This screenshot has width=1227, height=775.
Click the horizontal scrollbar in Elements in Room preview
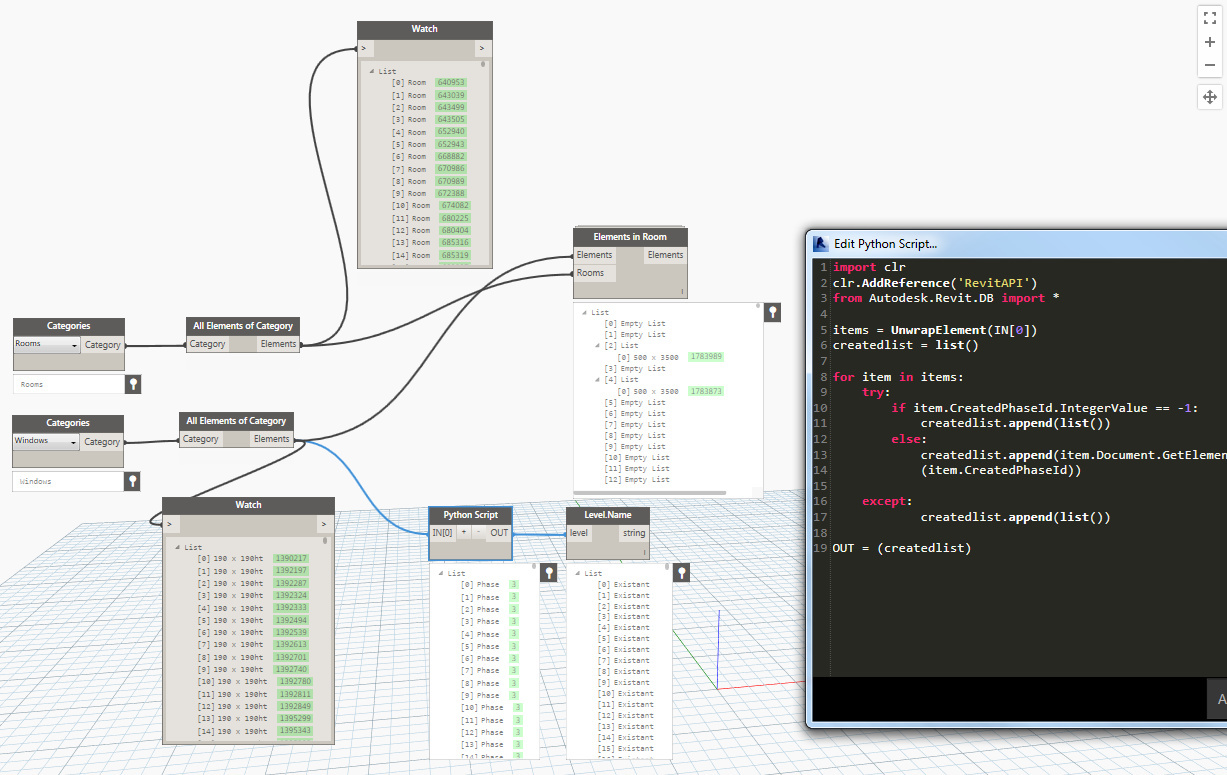(652, 492)
